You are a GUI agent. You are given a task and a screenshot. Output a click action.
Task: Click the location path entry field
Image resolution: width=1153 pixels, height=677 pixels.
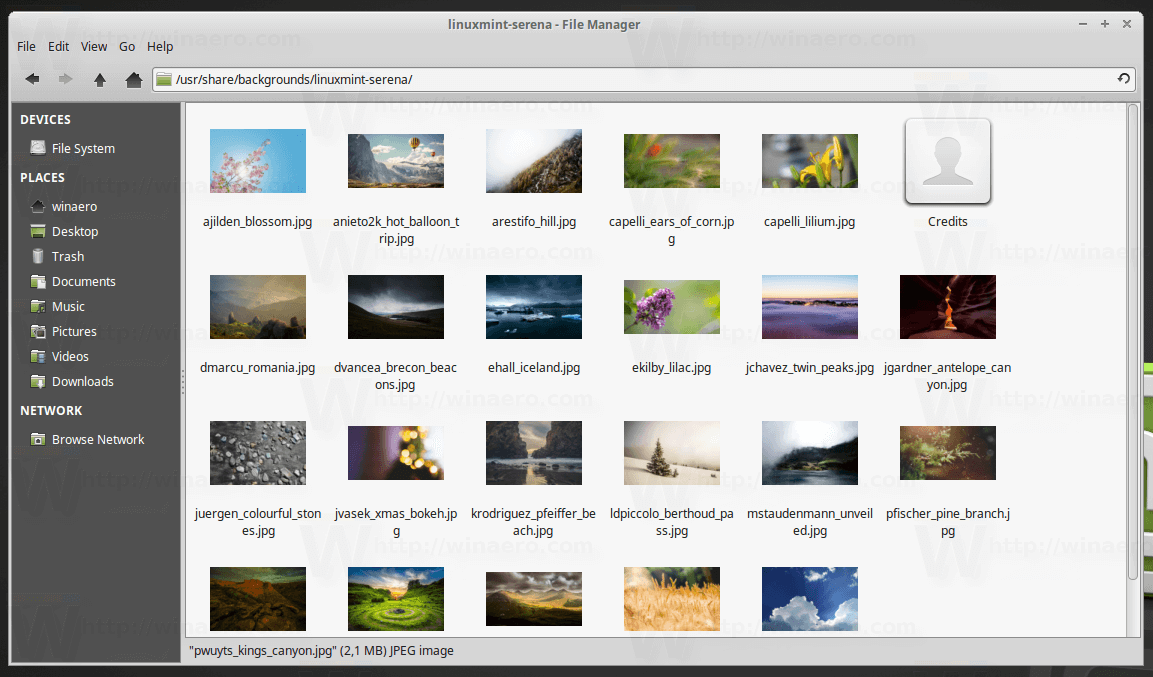(643, 79)
